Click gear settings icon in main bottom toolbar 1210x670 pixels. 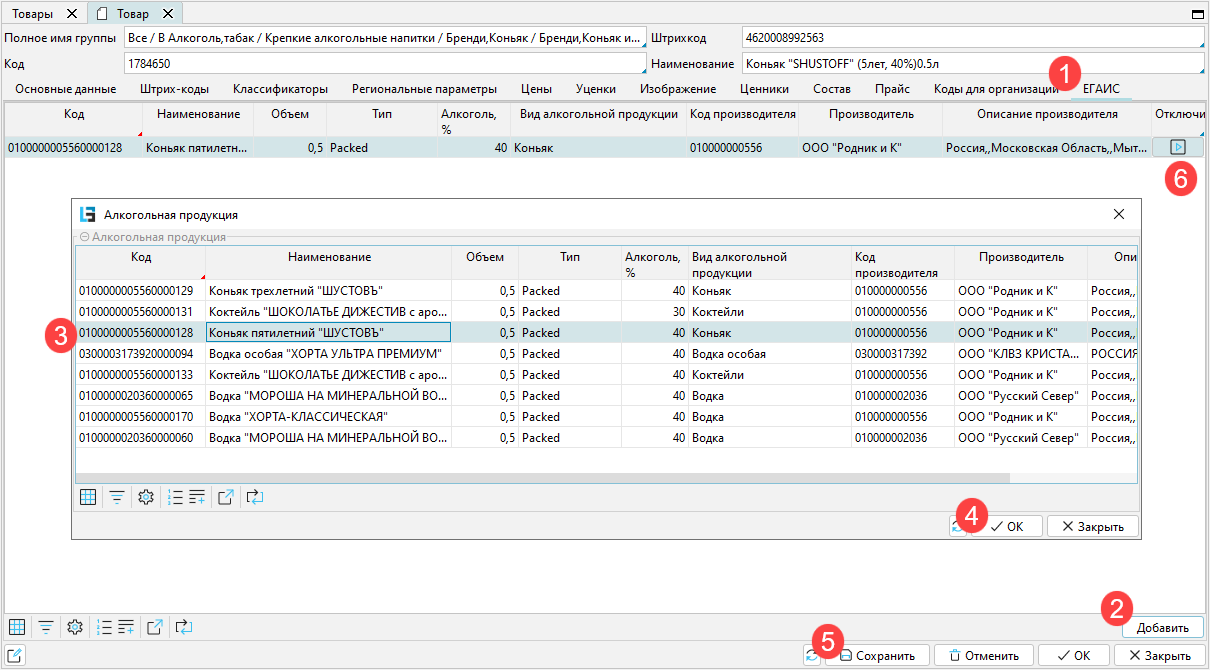(x=74, y=627)
